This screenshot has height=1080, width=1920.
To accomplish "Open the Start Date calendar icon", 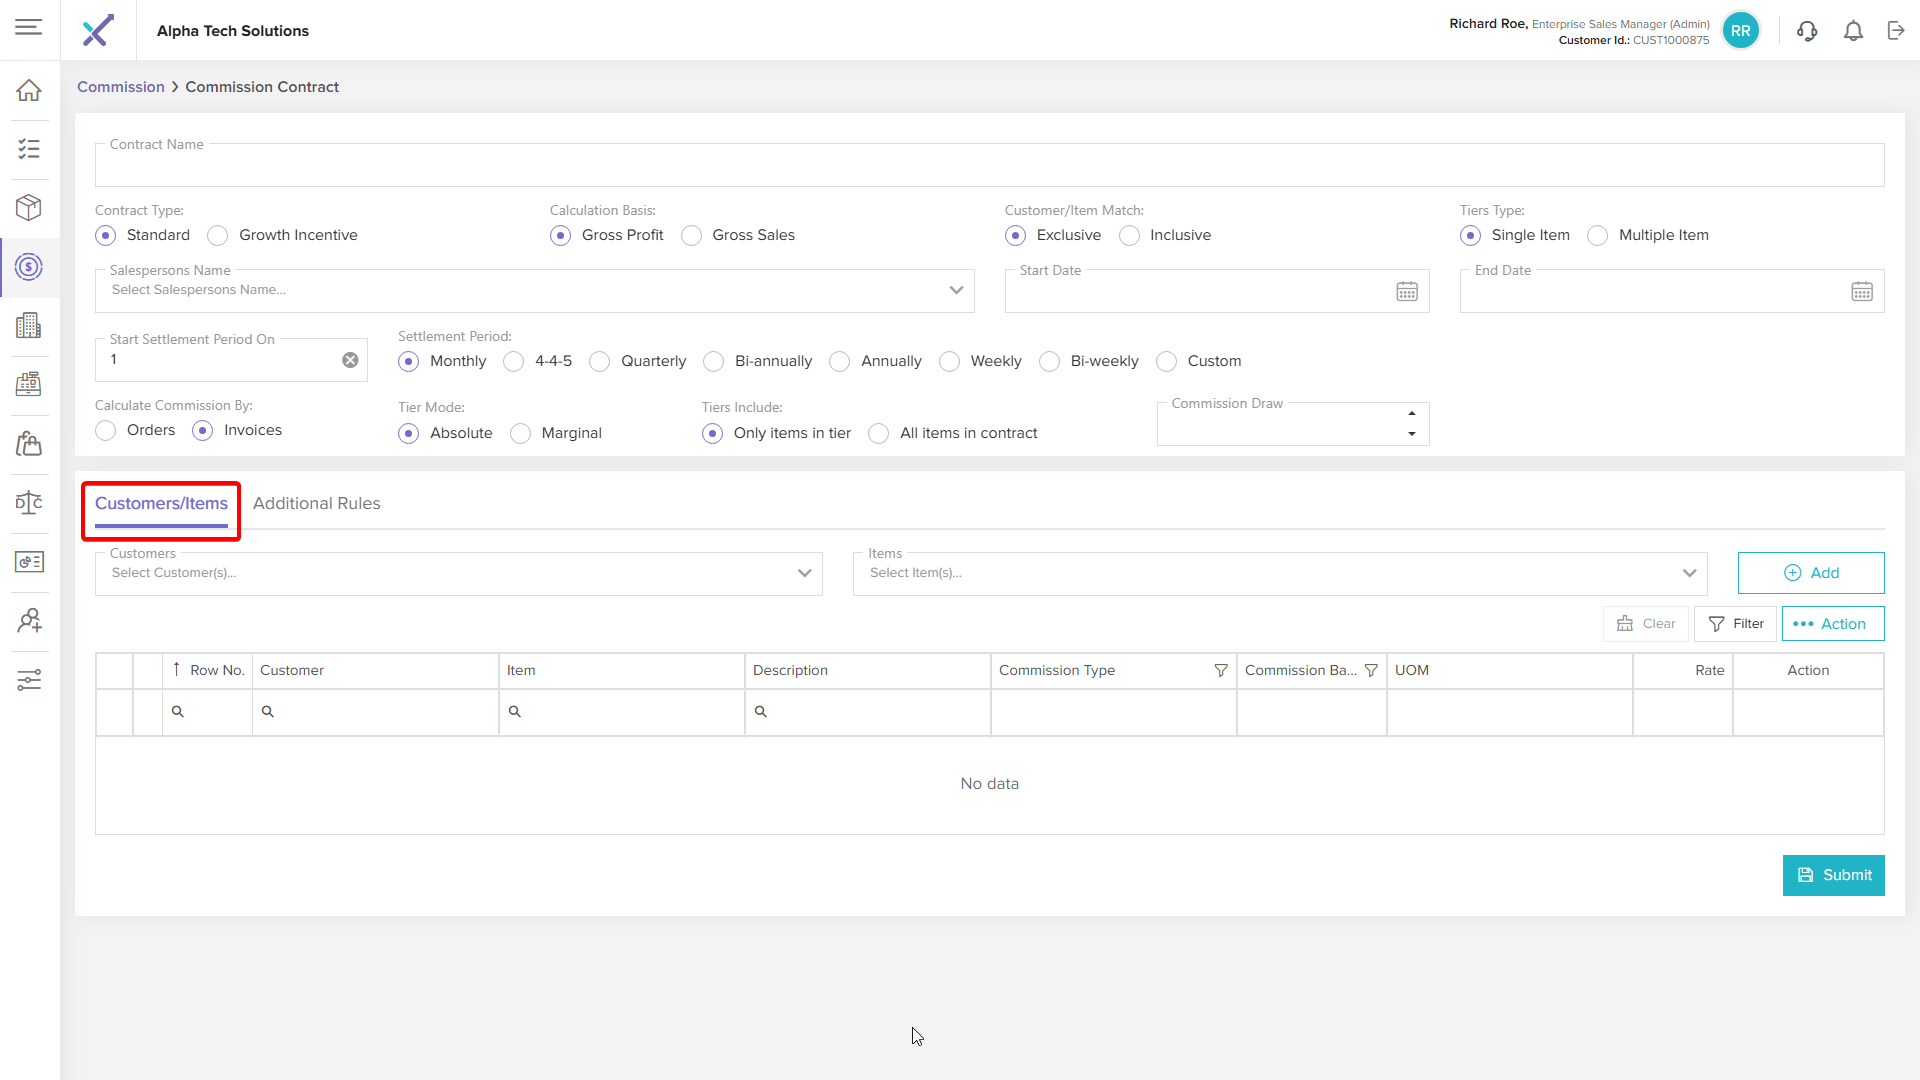I will pyautogui.click(x=1407, y=291).
